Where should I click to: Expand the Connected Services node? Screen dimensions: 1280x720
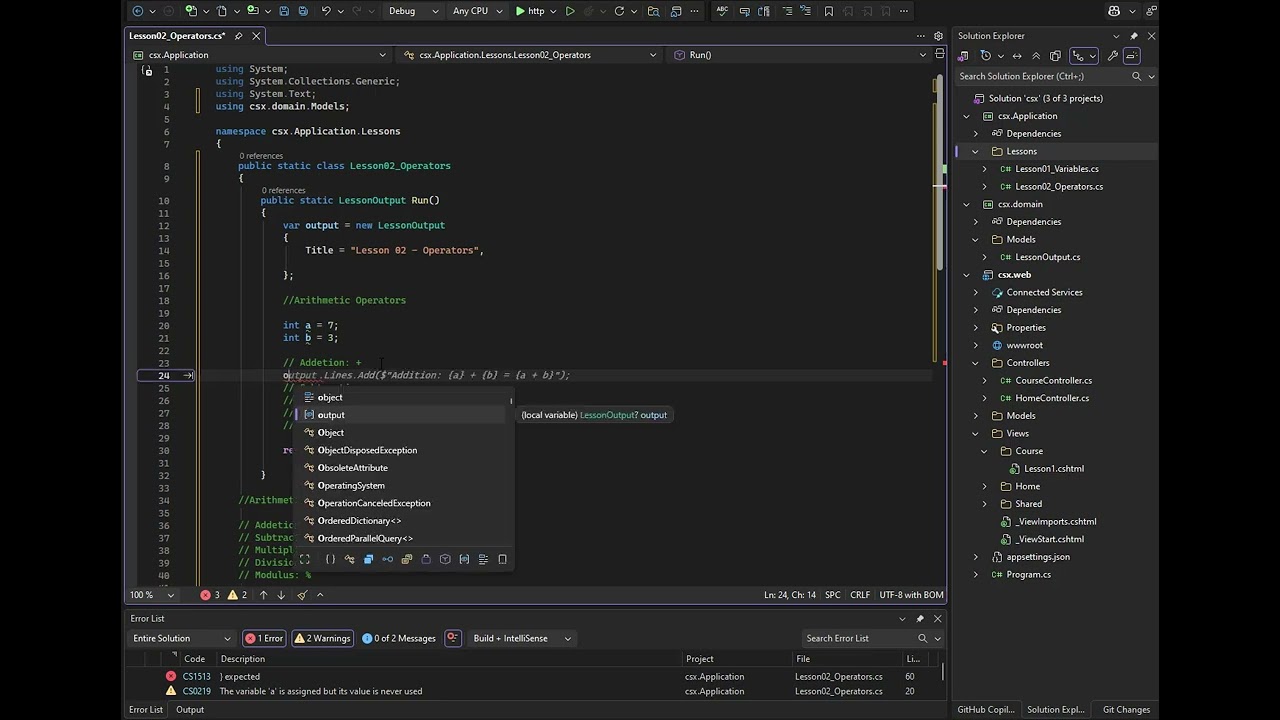click(x=976, y=293)
